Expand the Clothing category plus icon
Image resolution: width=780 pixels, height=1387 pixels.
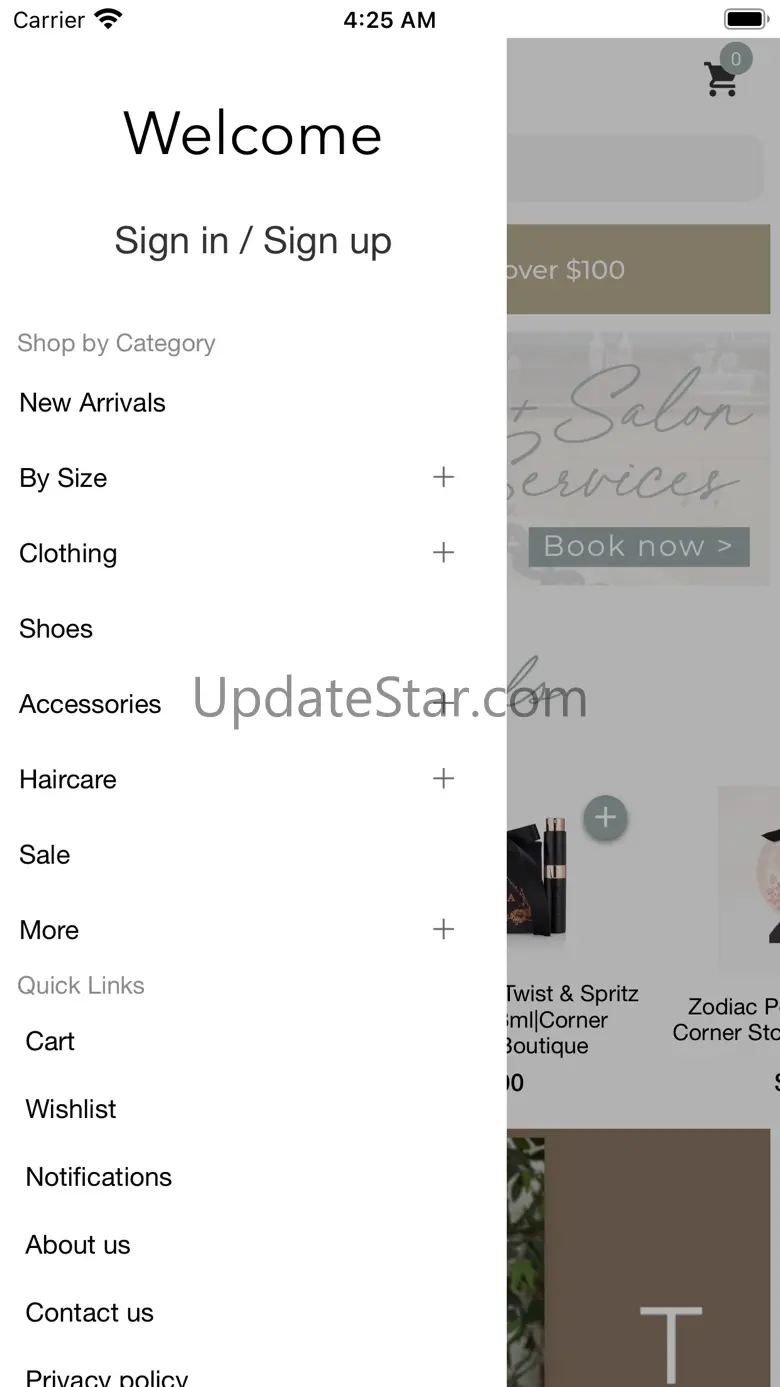click(x=443, y=553)
